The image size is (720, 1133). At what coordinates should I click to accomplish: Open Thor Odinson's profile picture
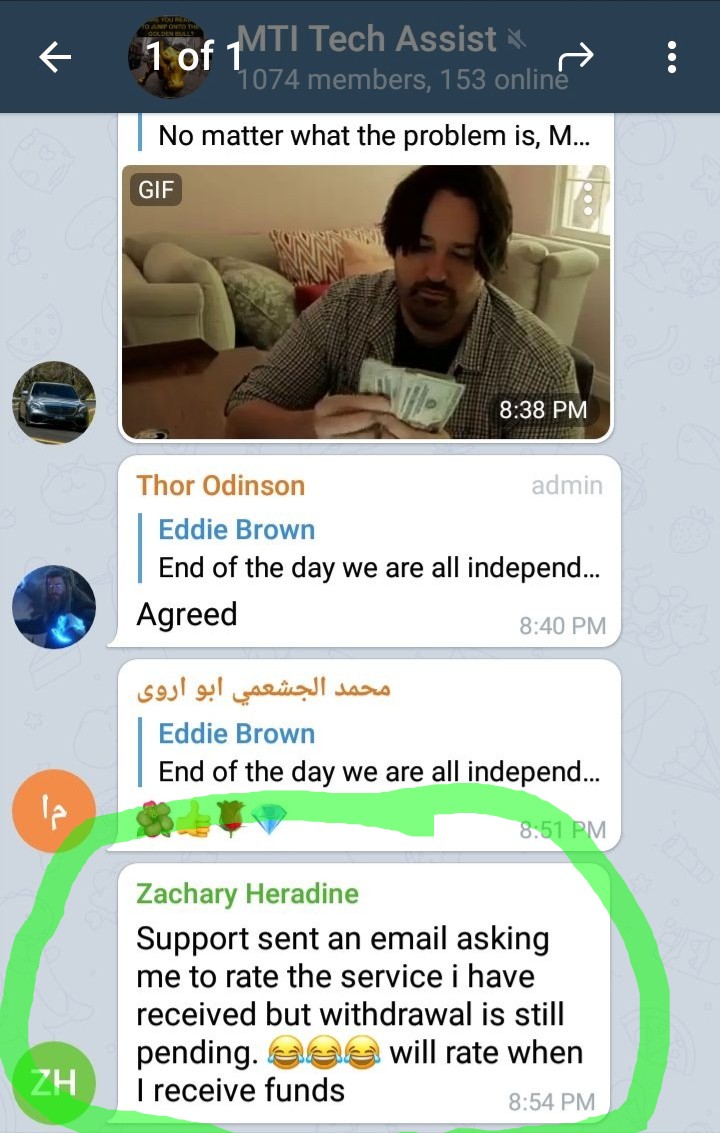[54, 607]
